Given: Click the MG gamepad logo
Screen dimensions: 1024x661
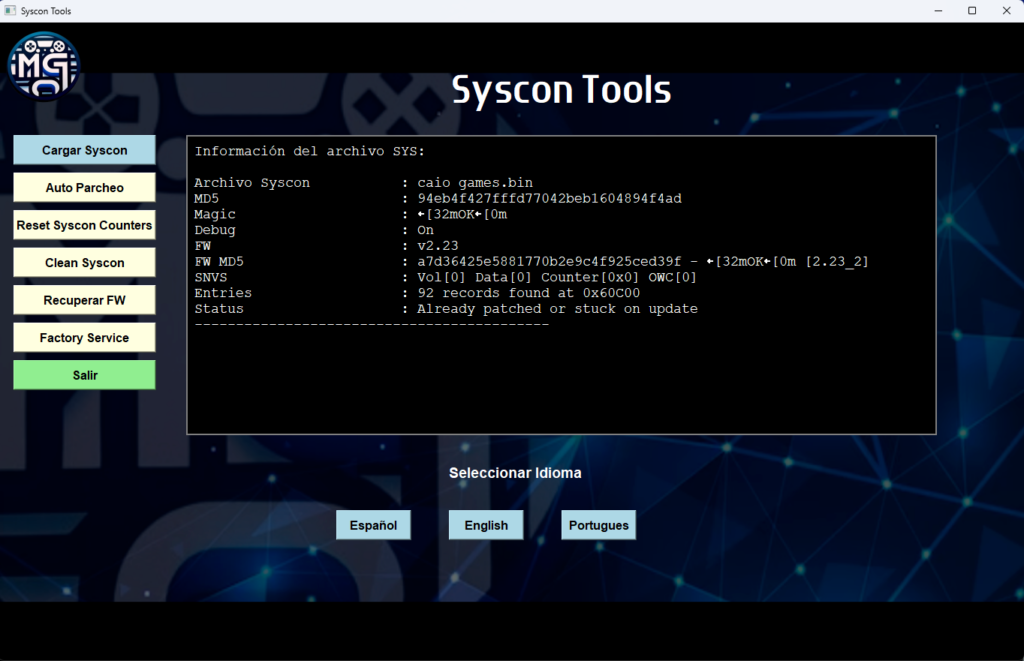Looking at the screenshot, I should [x=43, y=66].
